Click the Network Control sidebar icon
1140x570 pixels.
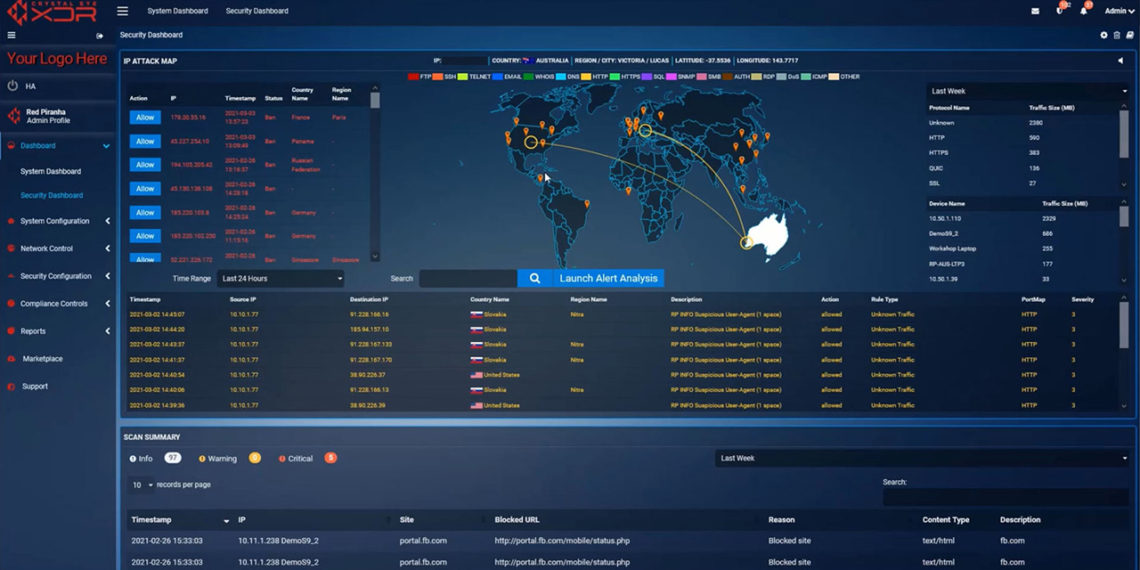(11, 249)
